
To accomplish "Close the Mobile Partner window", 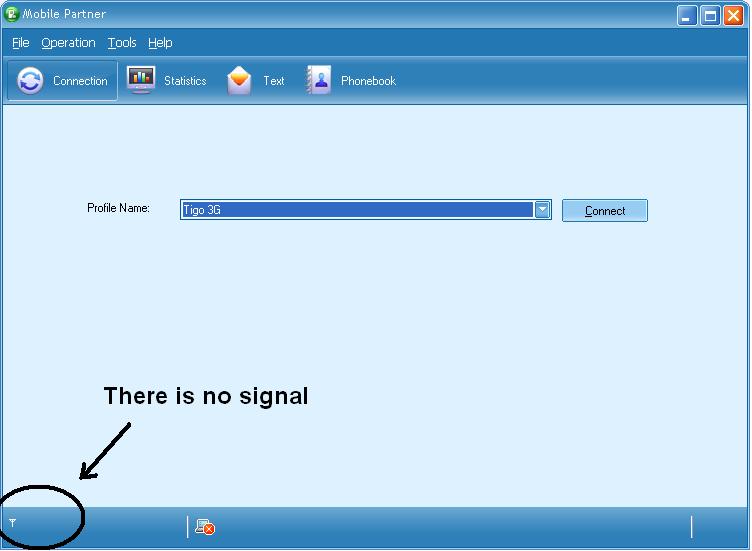I will pyautogui.click(x=733, y=15).
